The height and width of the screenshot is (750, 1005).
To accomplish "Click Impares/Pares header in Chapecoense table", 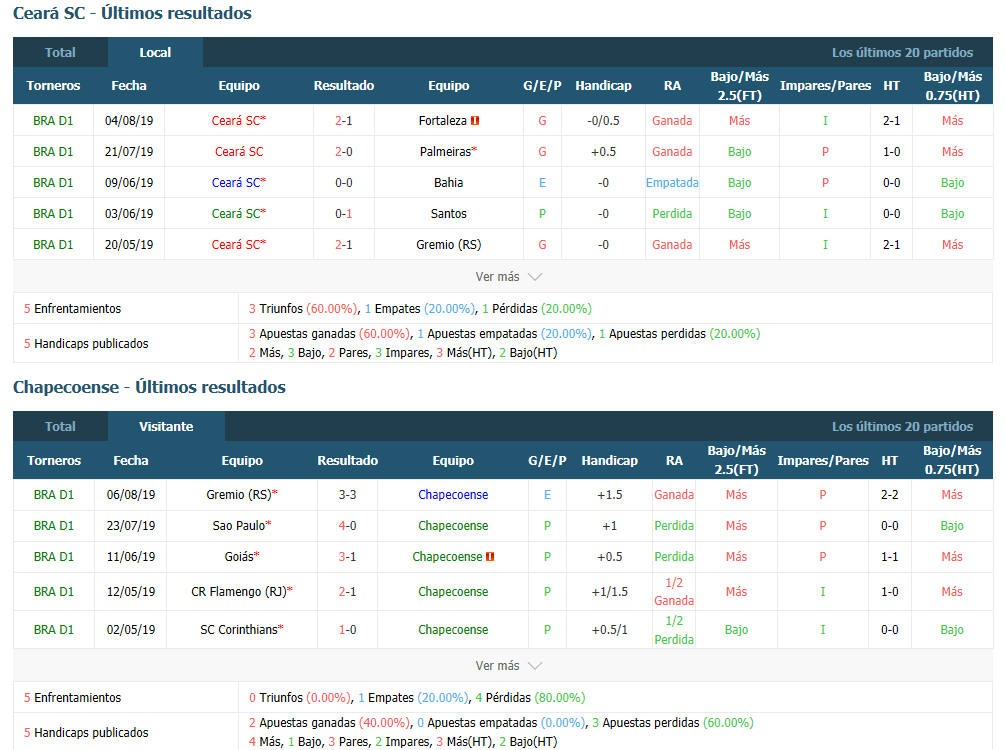I will coord(823,460).
